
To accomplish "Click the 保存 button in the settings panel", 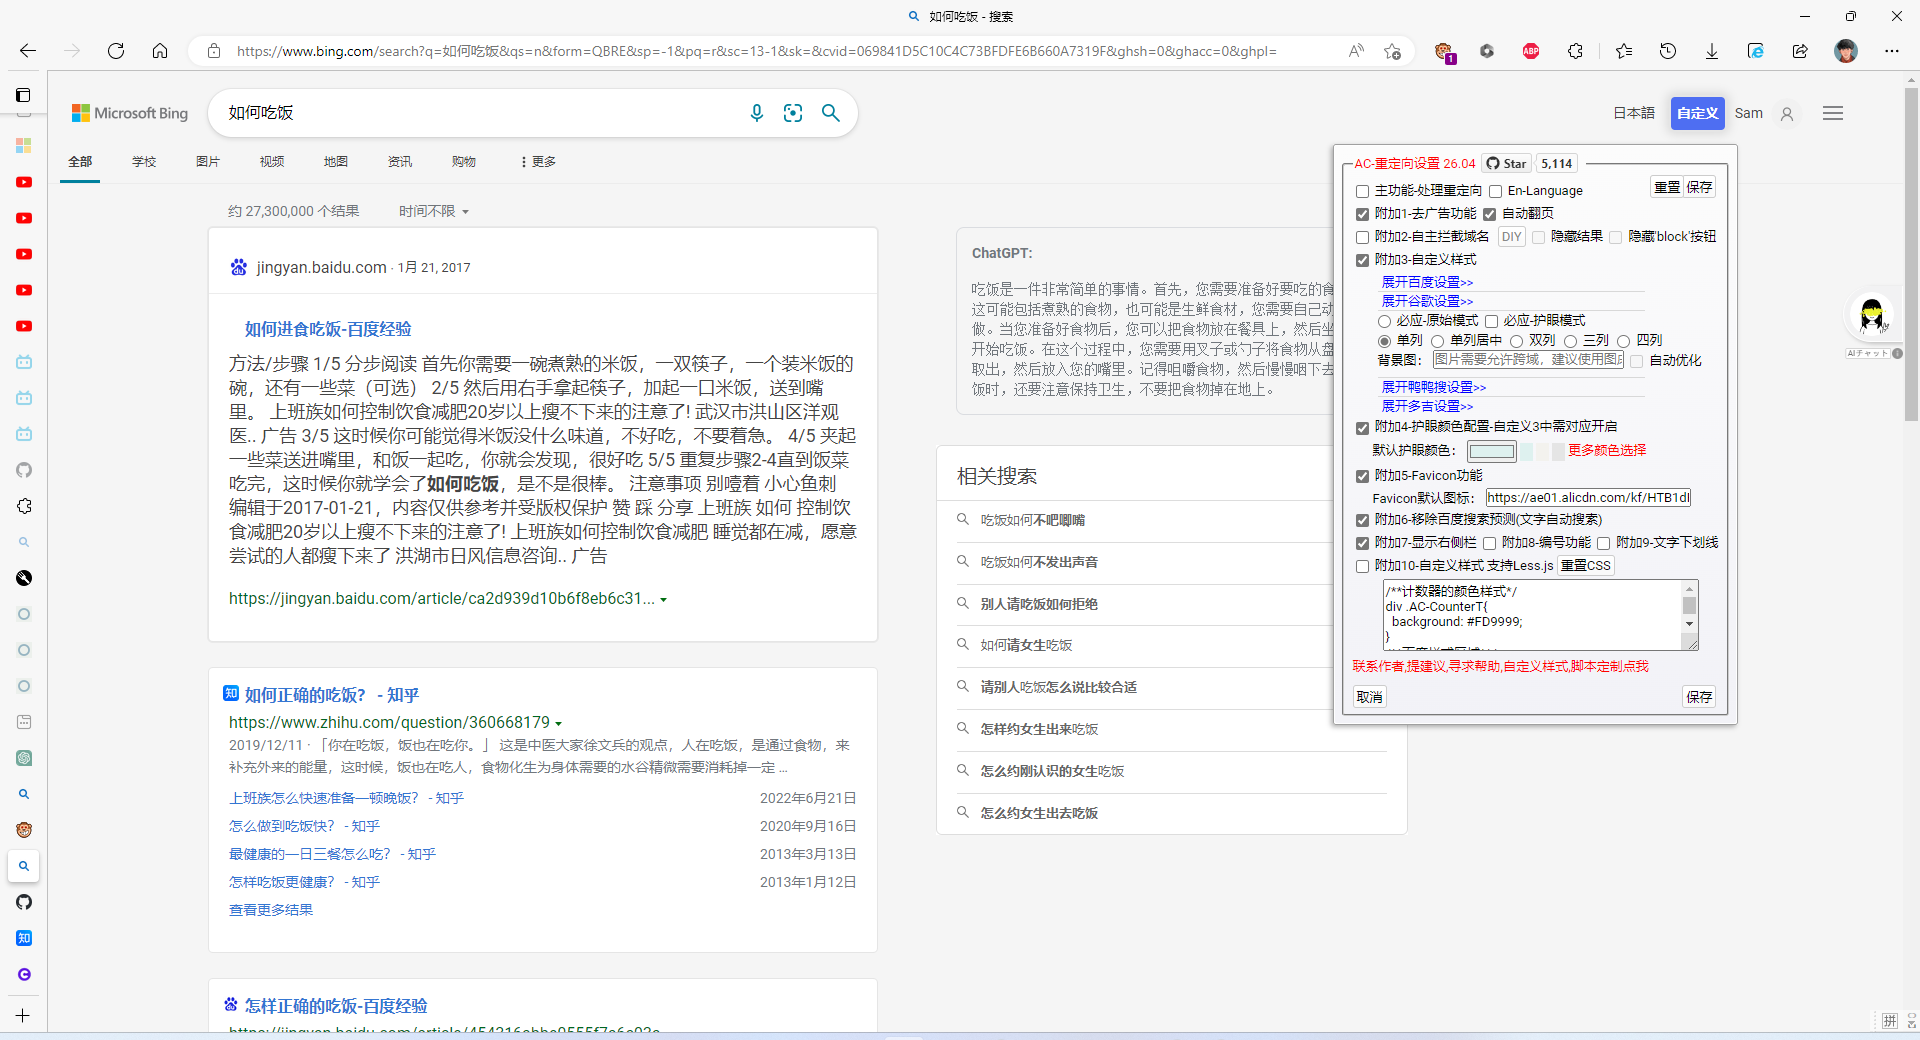I will point(1698,696).
